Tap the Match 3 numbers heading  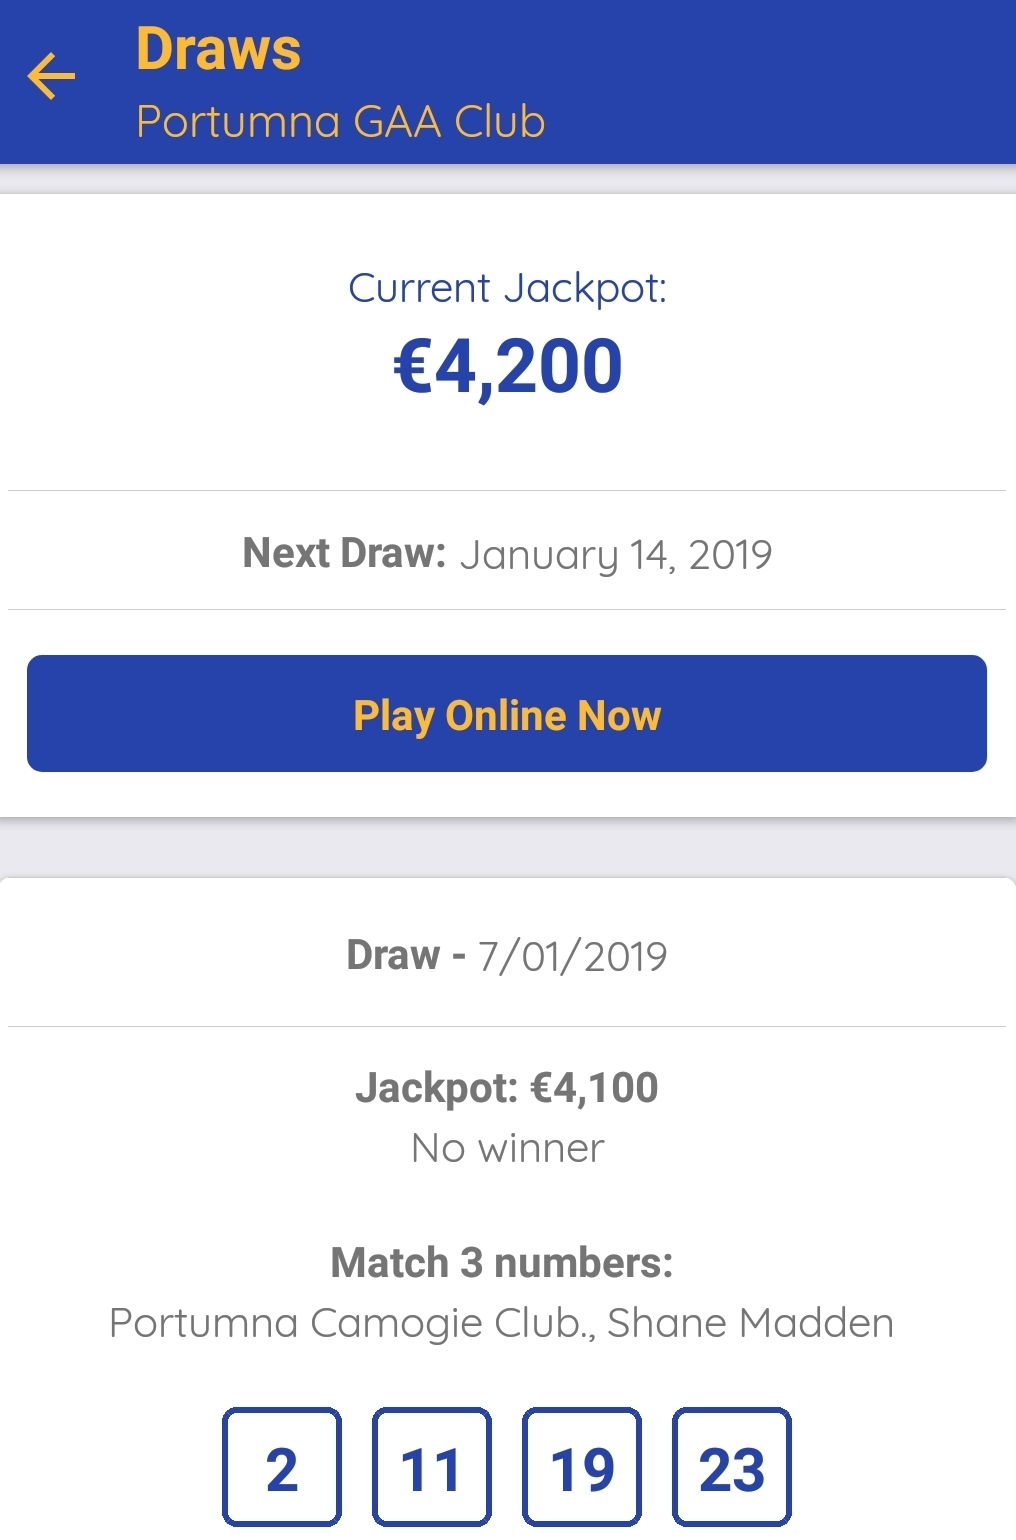(x=502, y=1263)
